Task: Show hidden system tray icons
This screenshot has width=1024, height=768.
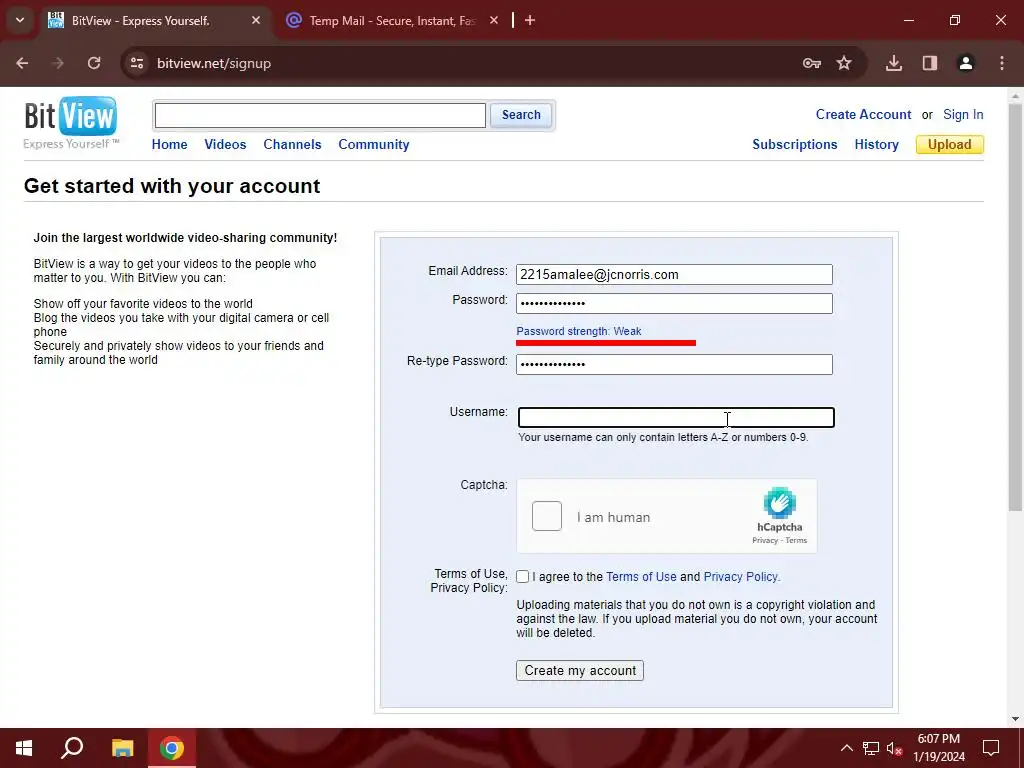Action: (846, 748)
